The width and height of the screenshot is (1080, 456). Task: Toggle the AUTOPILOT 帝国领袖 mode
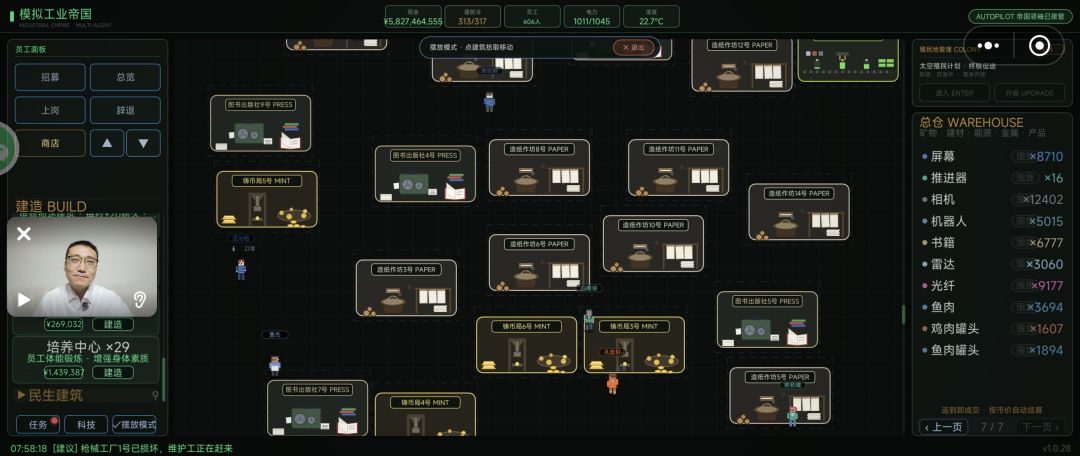point(1020,17)
